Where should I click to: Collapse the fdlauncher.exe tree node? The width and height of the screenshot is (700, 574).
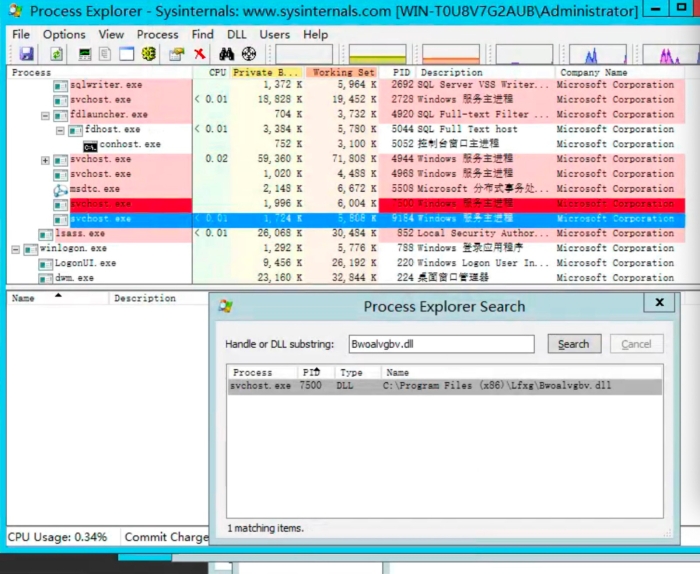click(45, 116)
